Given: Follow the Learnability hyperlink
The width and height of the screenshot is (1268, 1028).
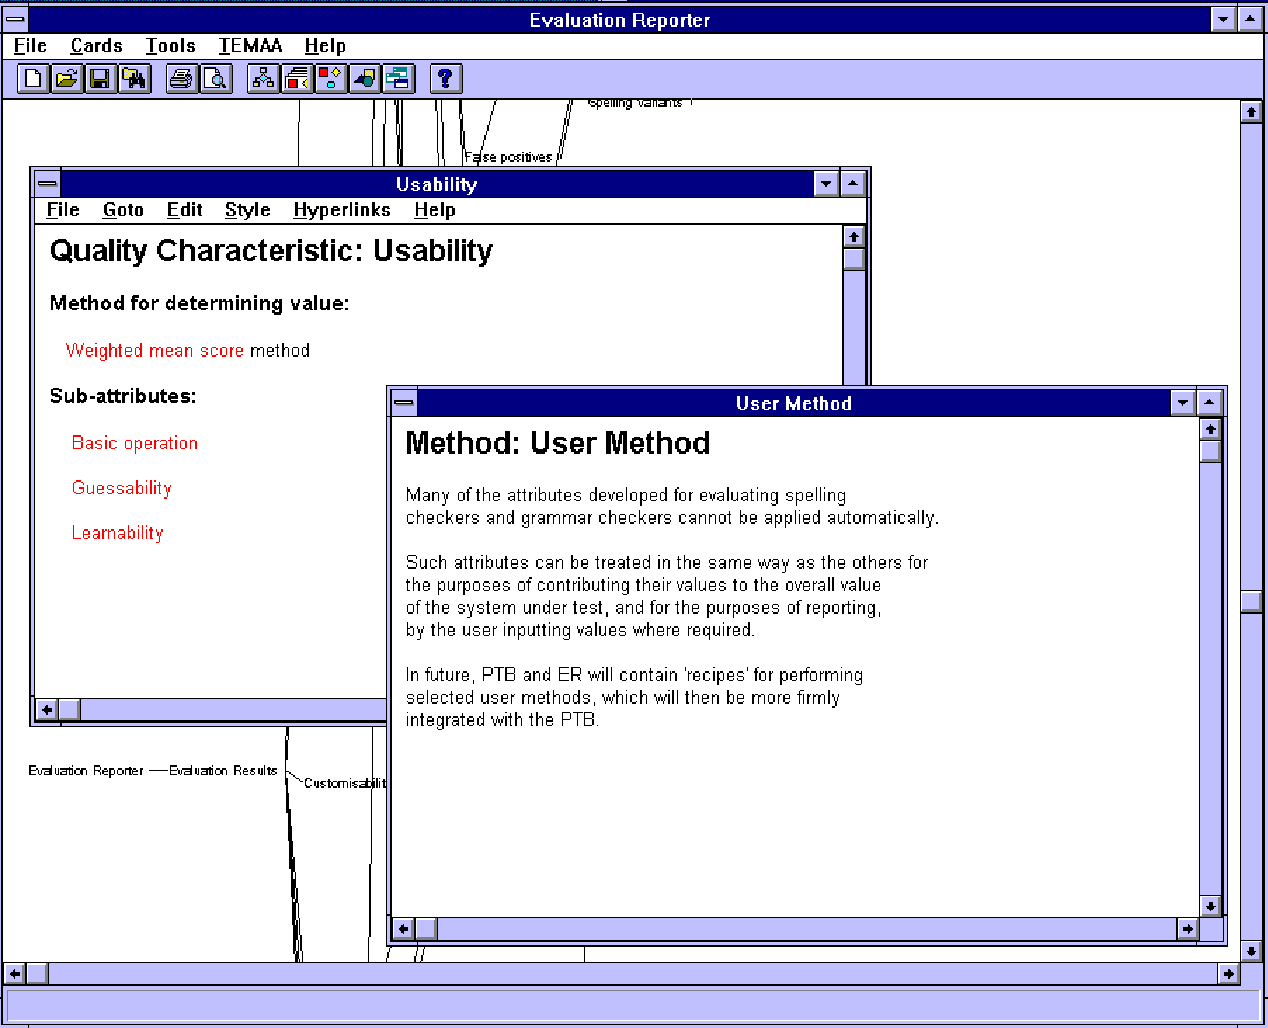Looking at the screenshot, I should pos(117,533).
